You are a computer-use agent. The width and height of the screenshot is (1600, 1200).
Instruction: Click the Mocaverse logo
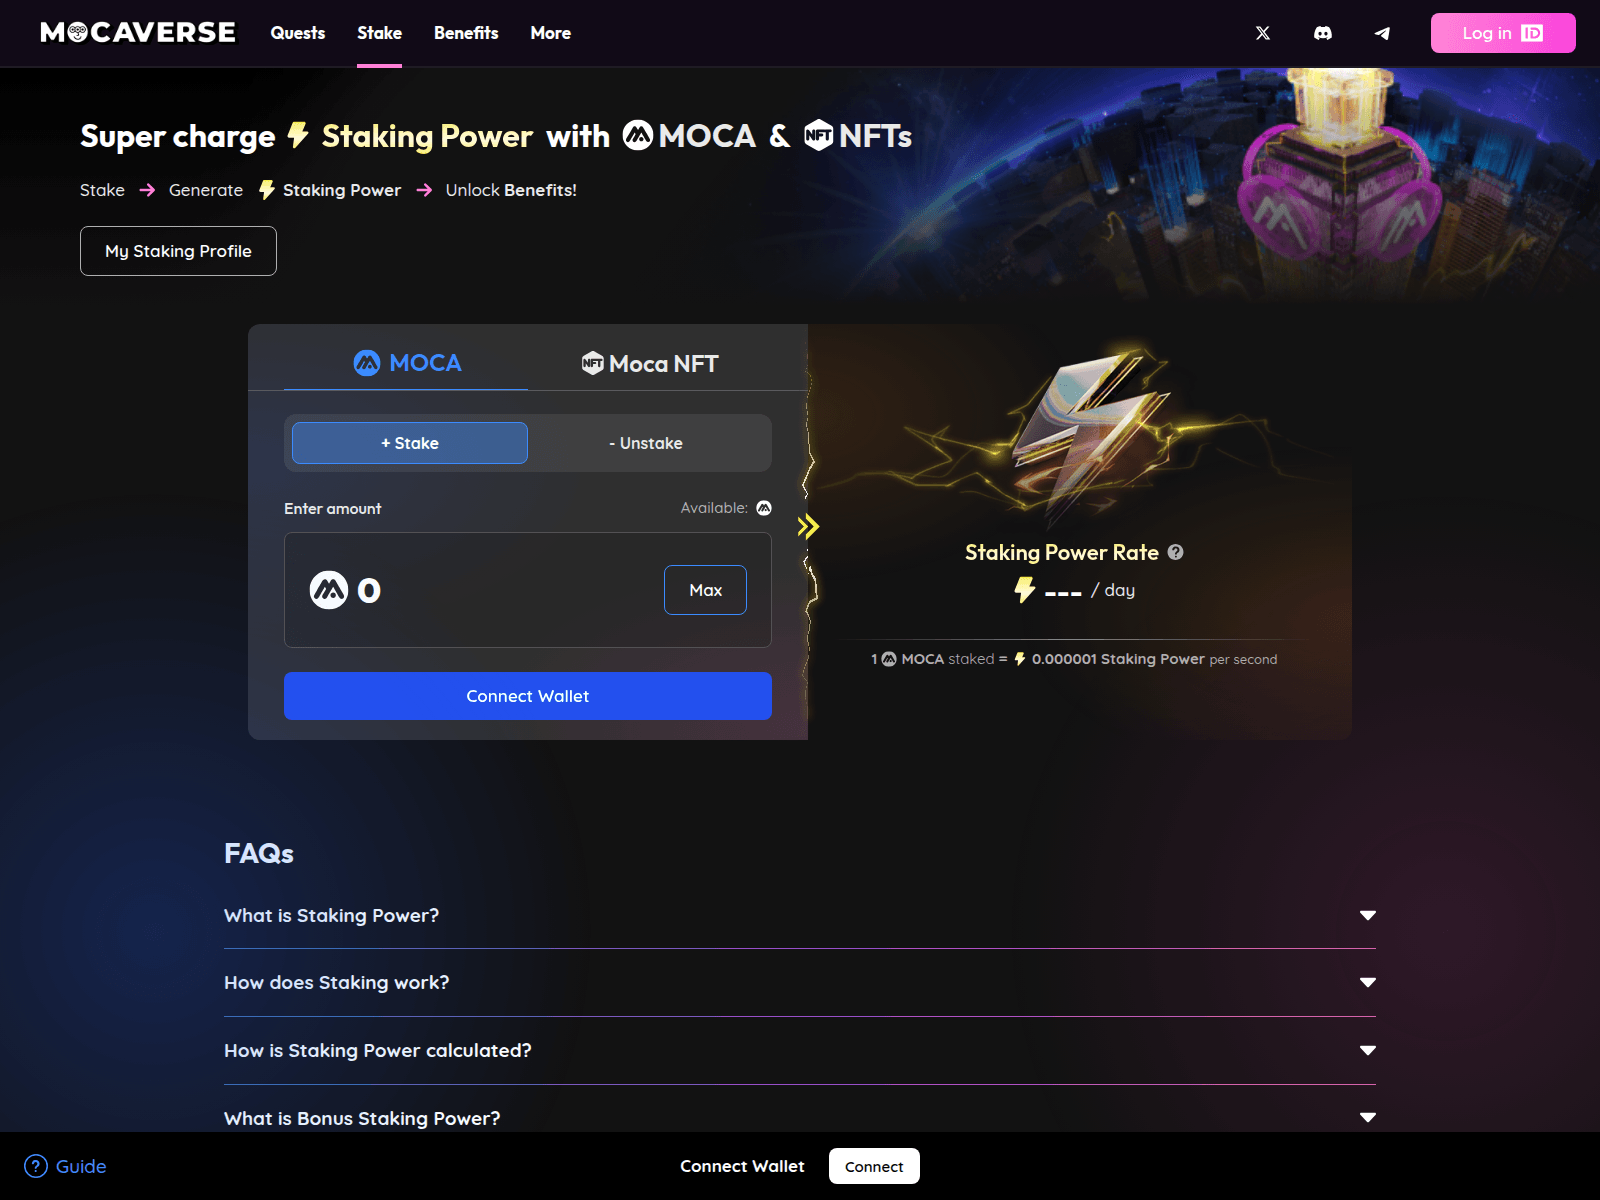click(x=138, y=33)
